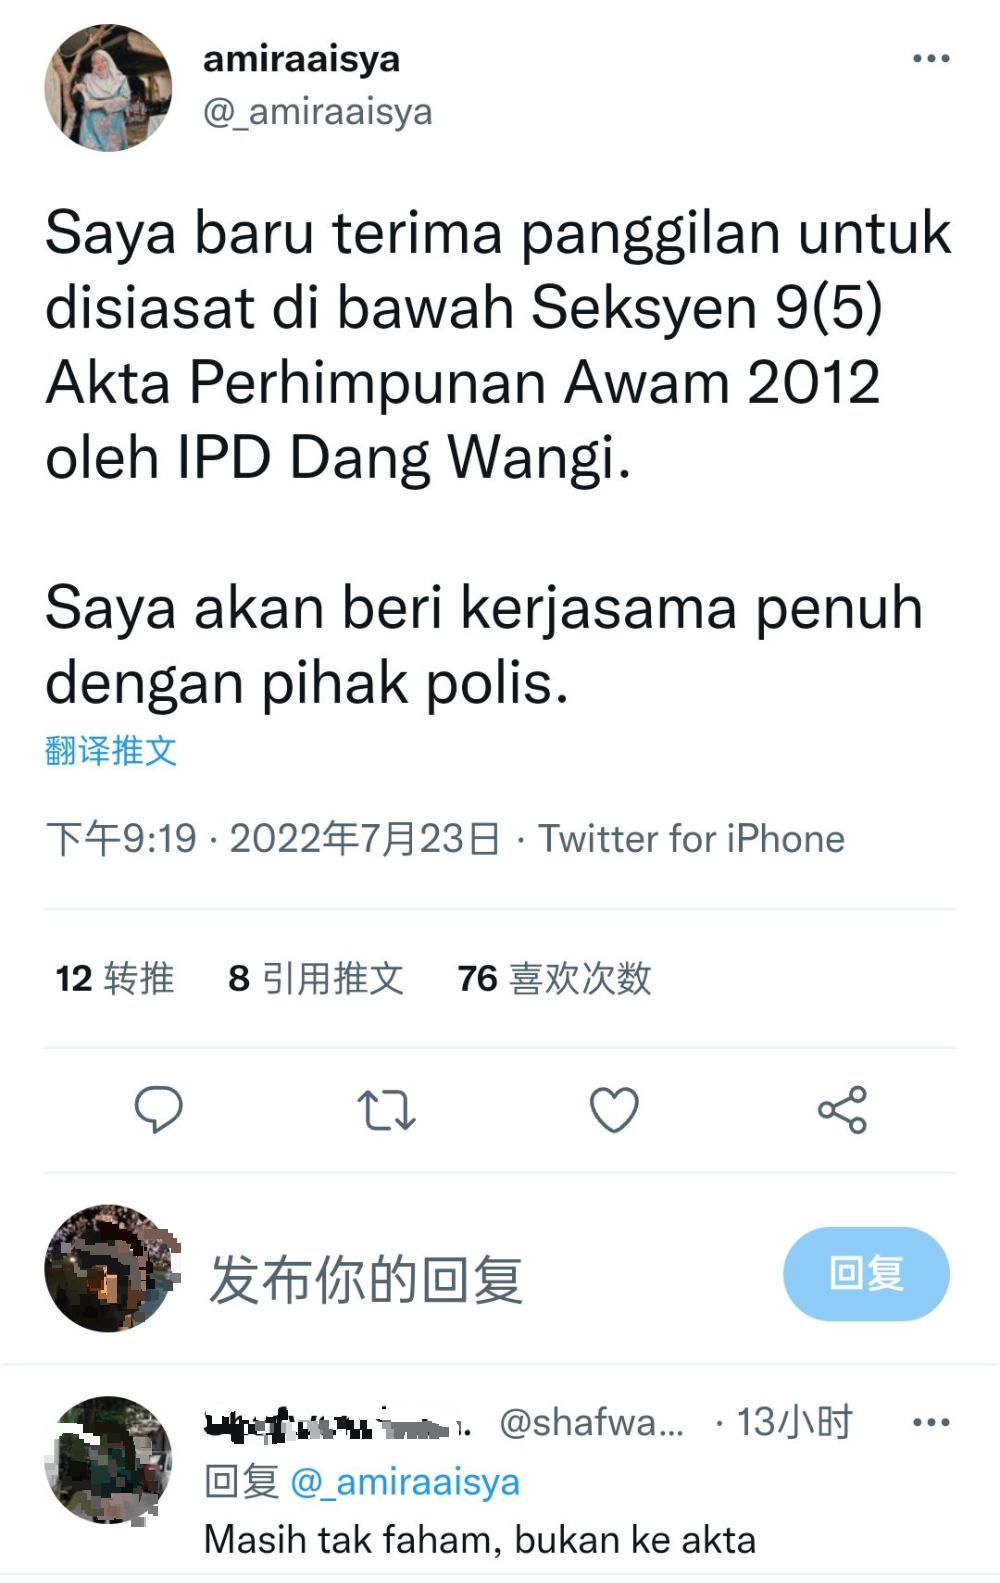The height and width of the screenshot is (1583, 1000).
Task: Retweet this post using arrows icon
Action: pos(386,1110)
